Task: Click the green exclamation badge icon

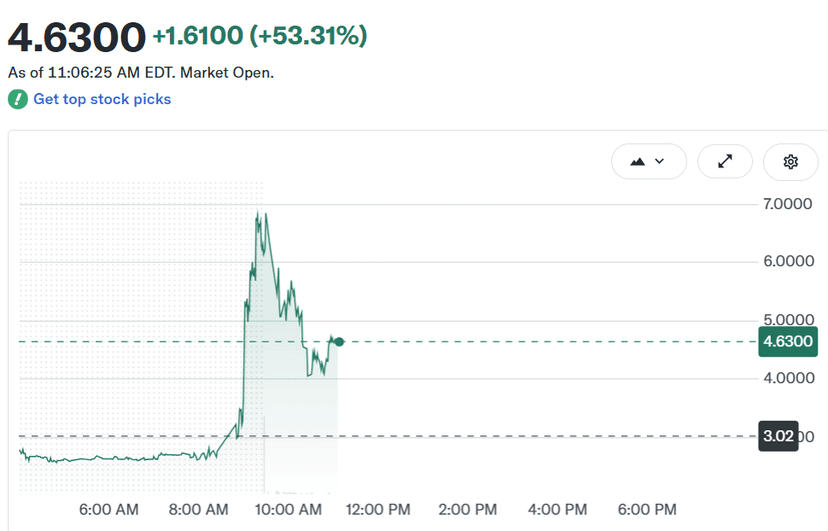Action: (17, 99)
